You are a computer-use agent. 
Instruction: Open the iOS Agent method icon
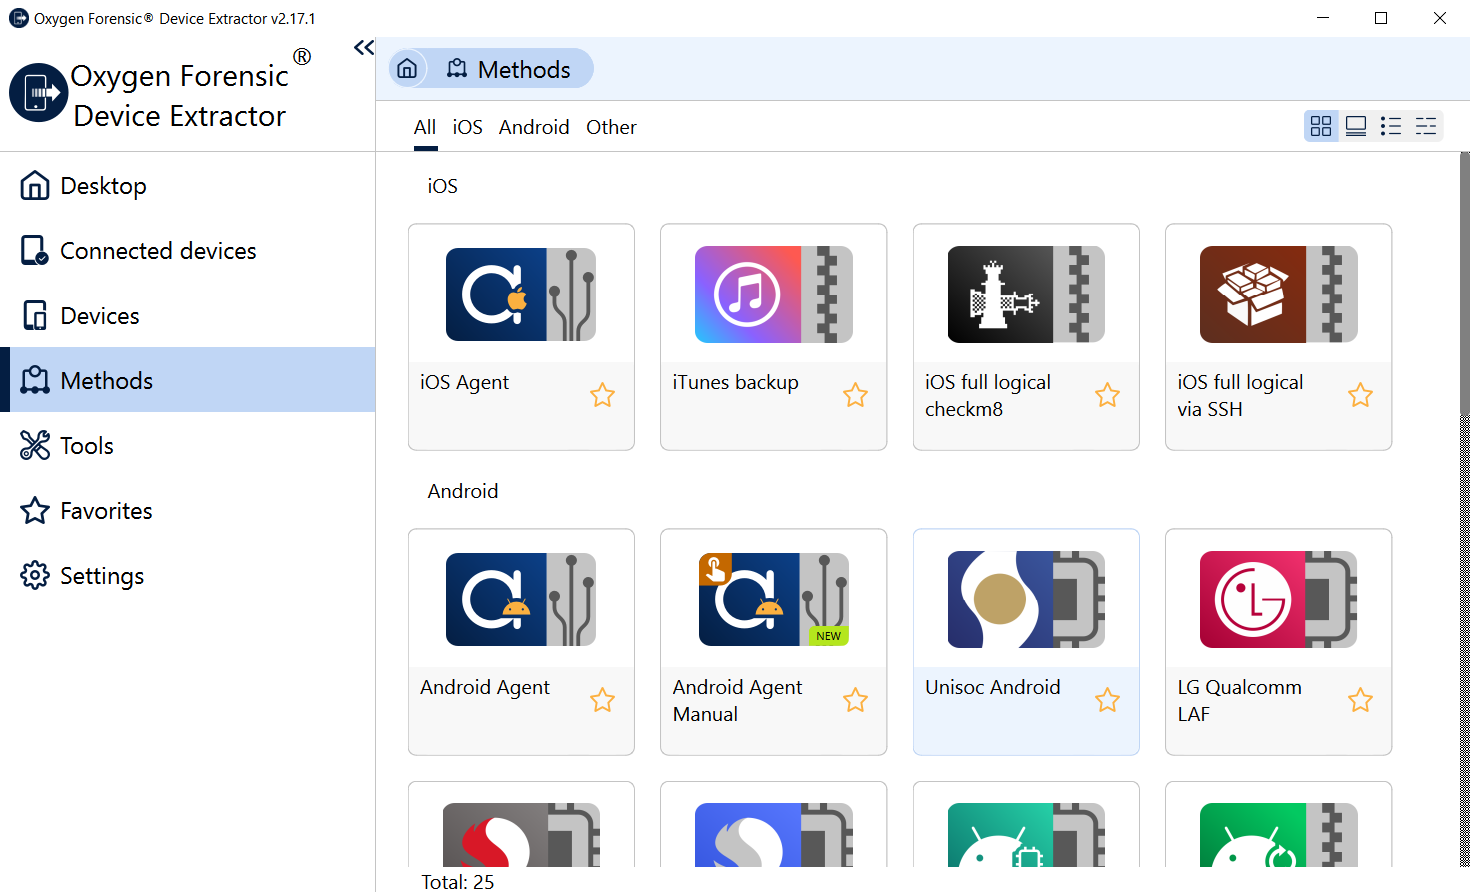point(521,294)
